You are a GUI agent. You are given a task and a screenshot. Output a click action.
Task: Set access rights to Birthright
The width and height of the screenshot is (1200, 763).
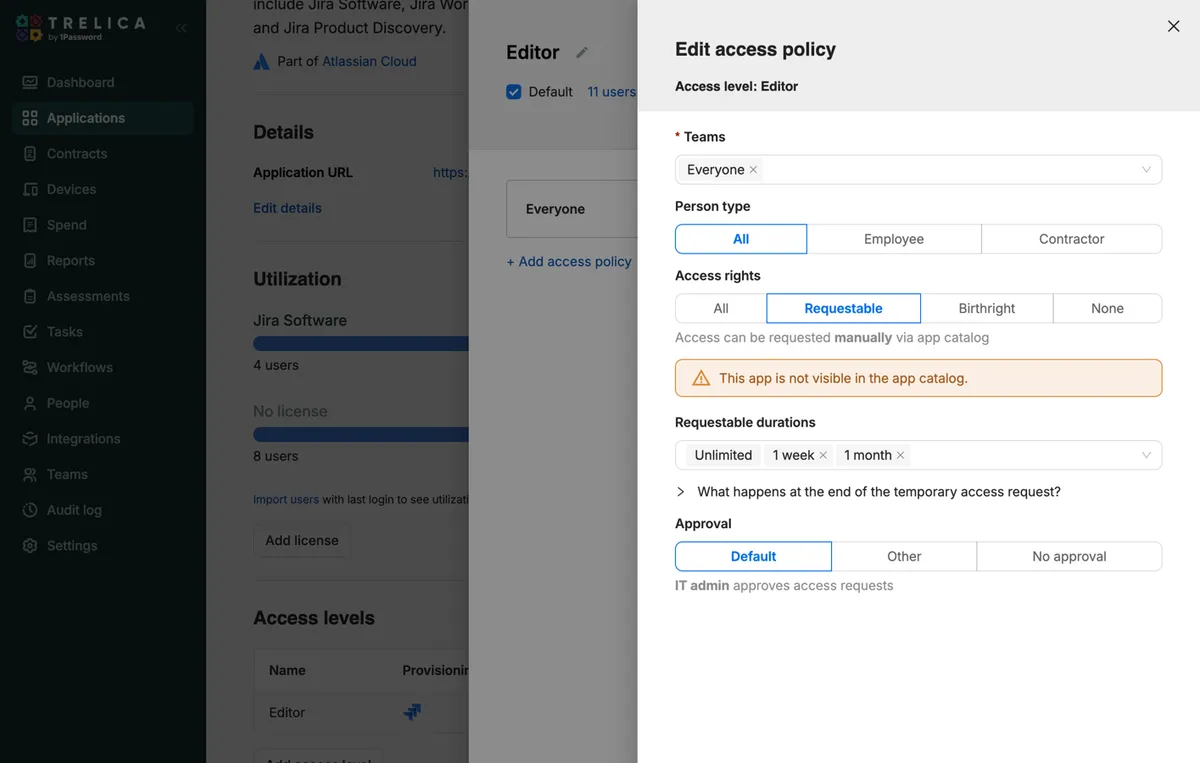[x=987, y=308]
